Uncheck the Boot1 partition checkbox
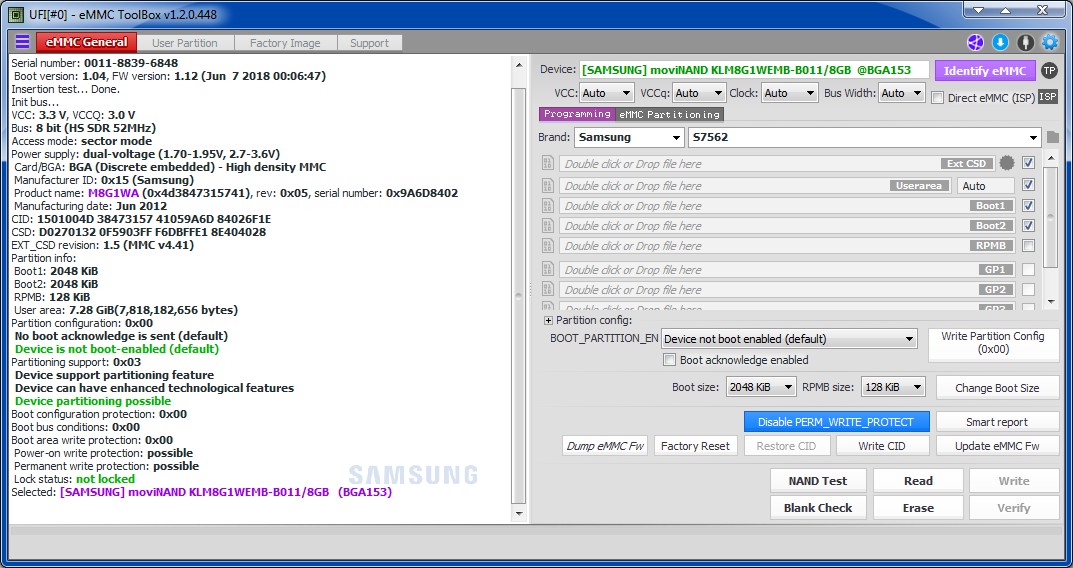The image size is (1073, 568). [1028, 205]
